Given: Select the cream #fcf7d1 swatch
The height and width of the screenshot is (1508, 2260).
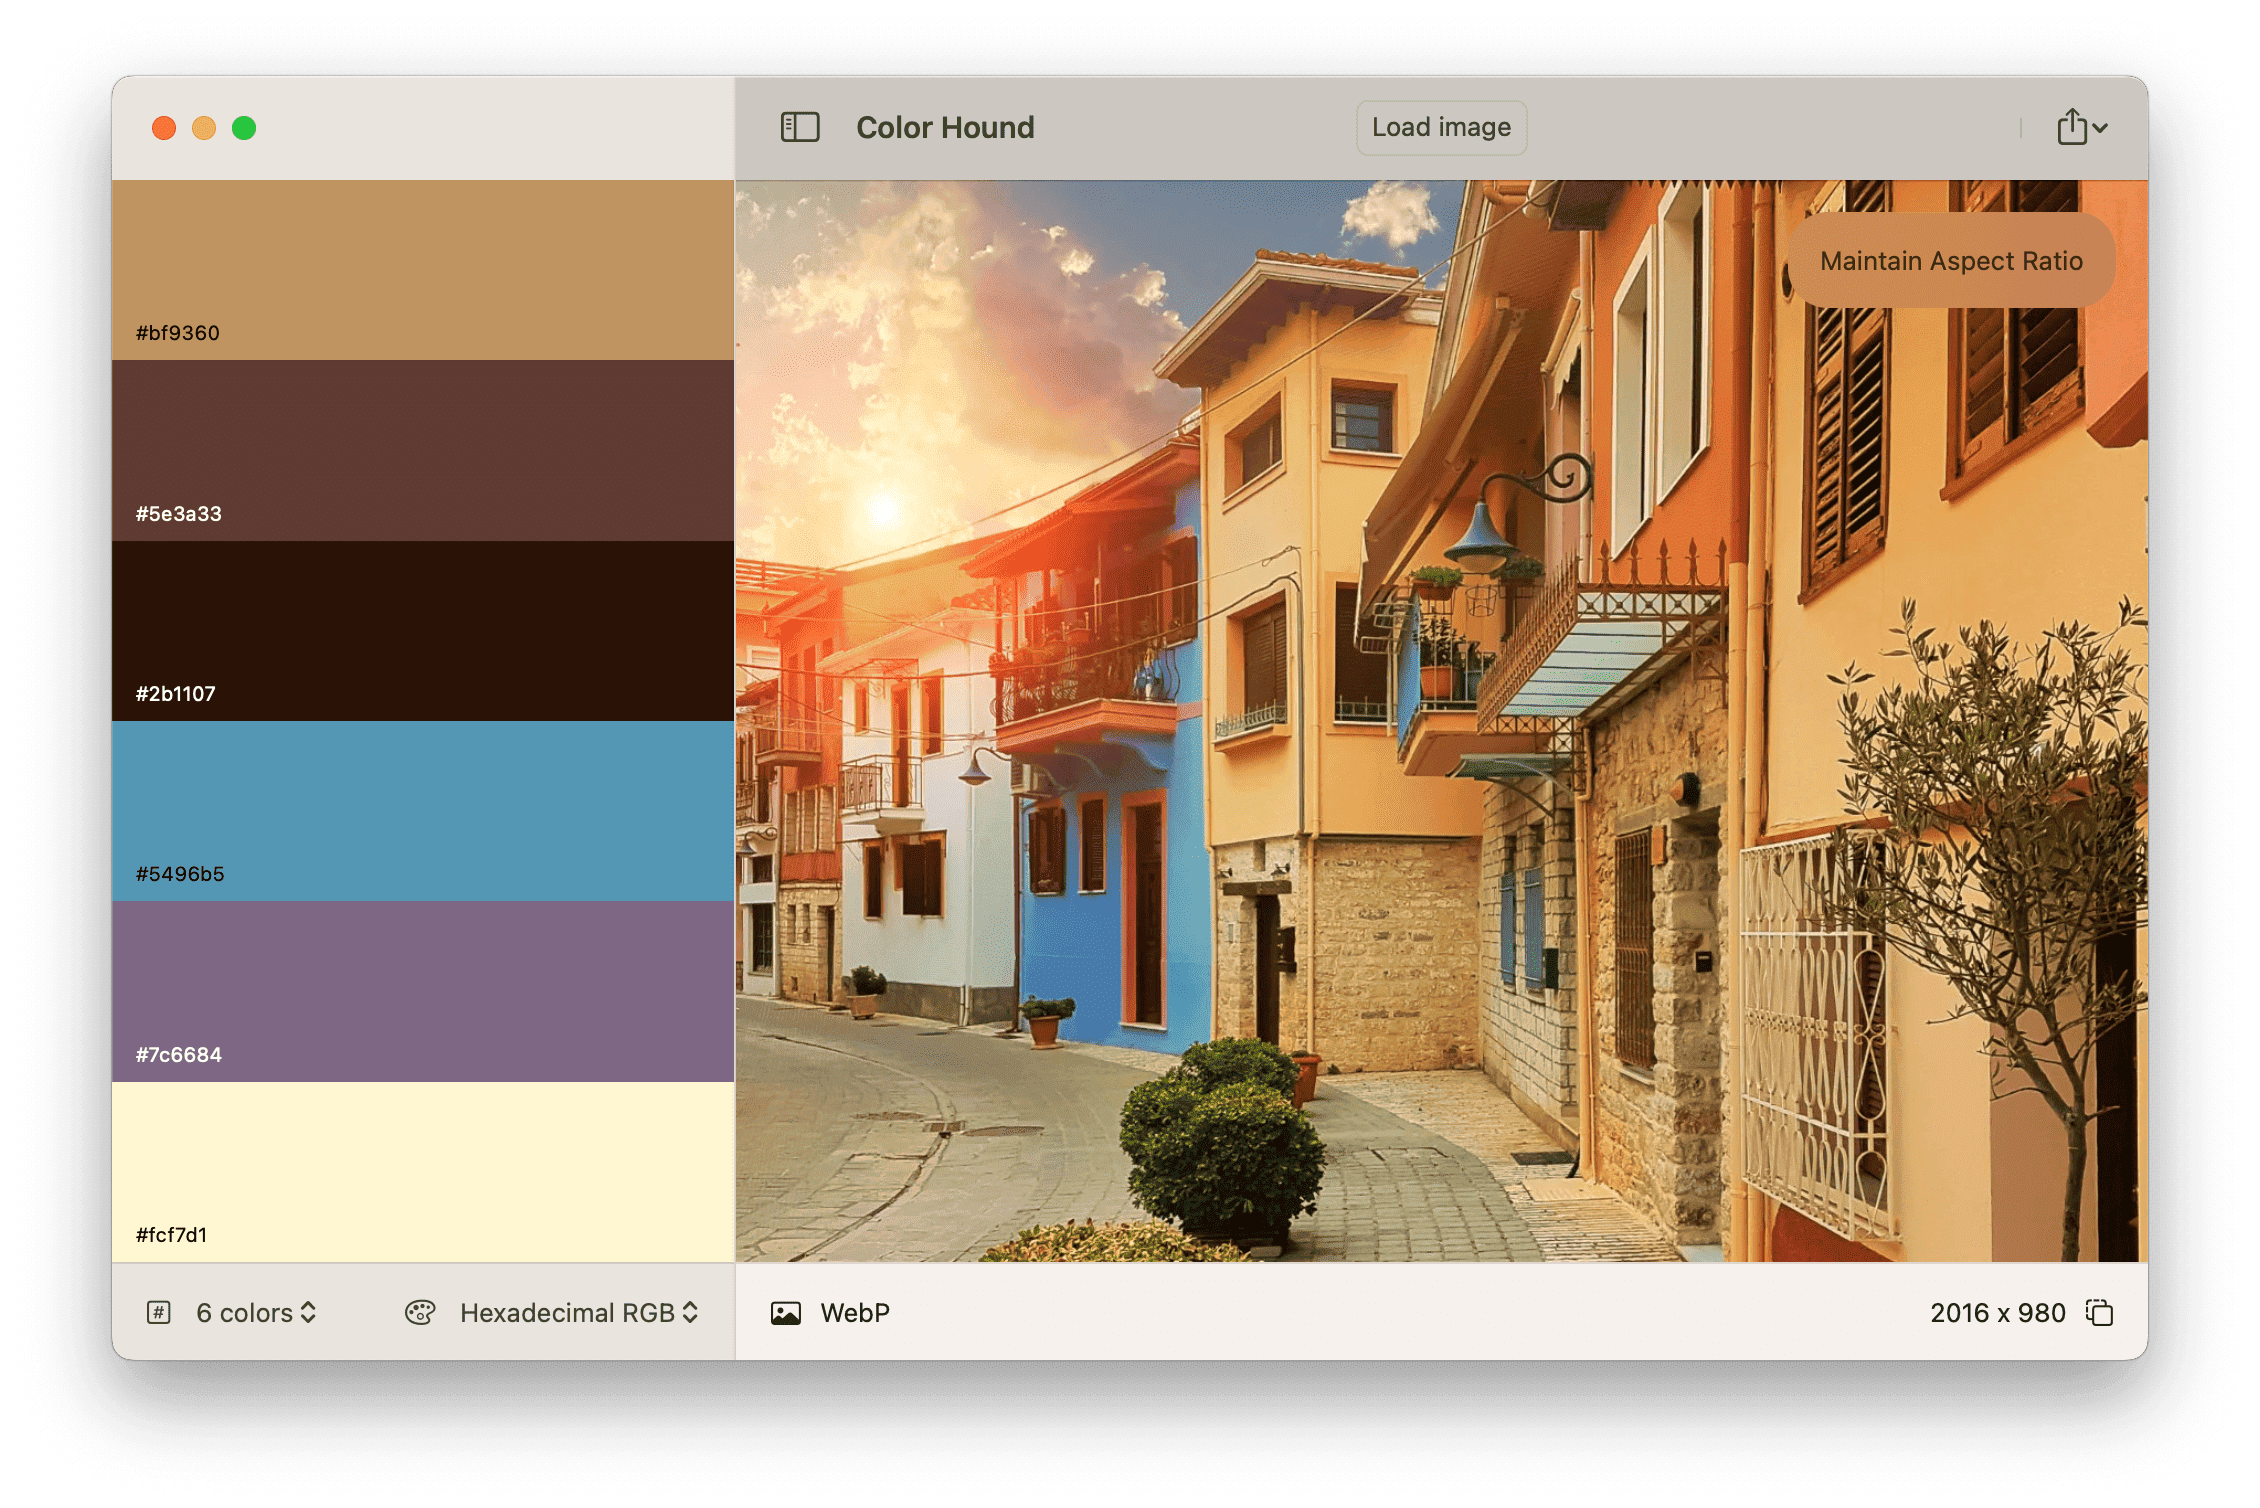Looking at the screenshot, I should click(423, 1171).
